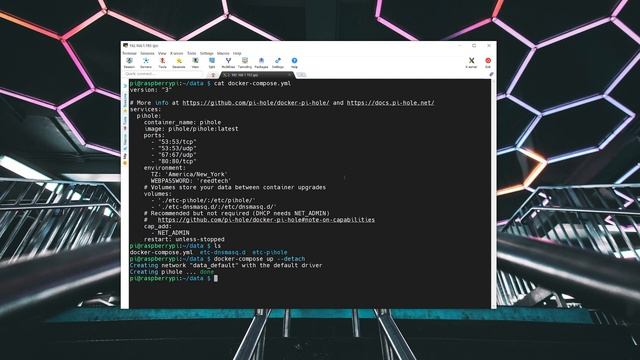This screenshot has height=360, width=640.
Task: Open the Servers toolbar icon
Action: click(x=146, y=62)
